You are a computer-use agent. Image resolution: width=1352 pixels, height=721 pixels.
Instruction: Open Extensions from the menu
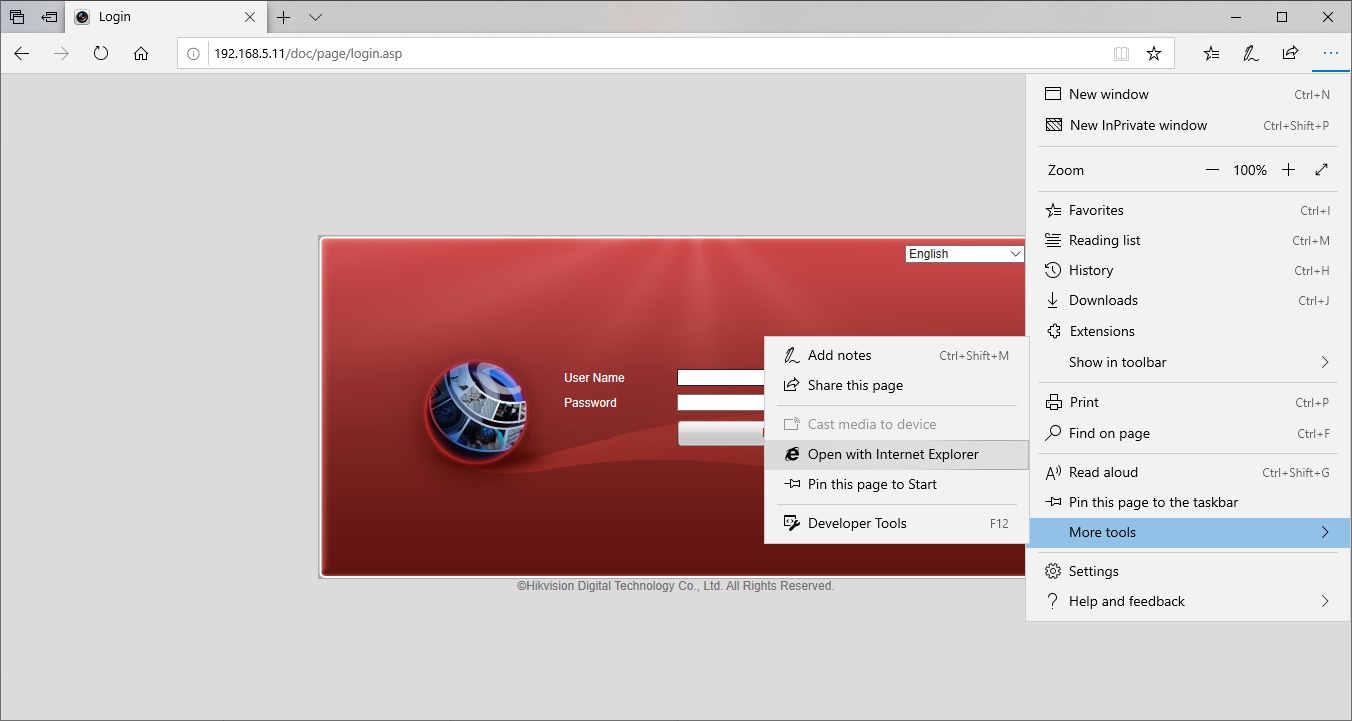[1189, 331]
